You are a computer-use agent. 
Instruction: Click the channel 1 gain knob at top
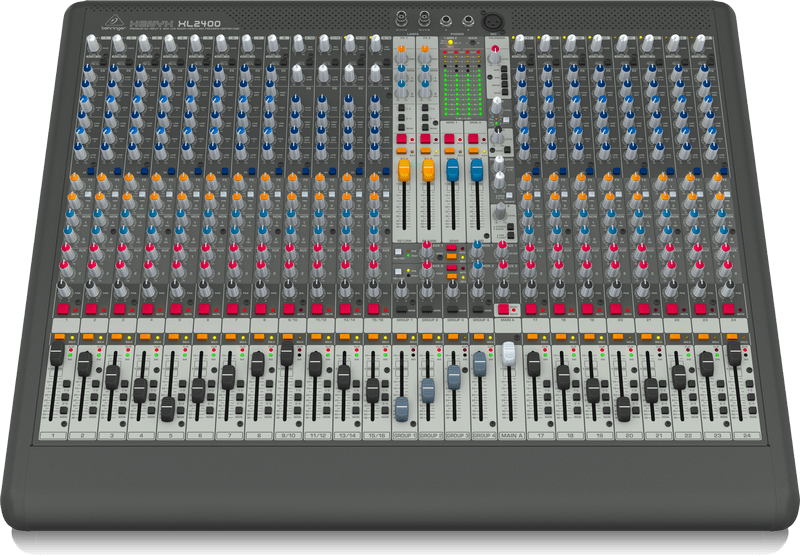pyautogui.click(x=93, y=41)
